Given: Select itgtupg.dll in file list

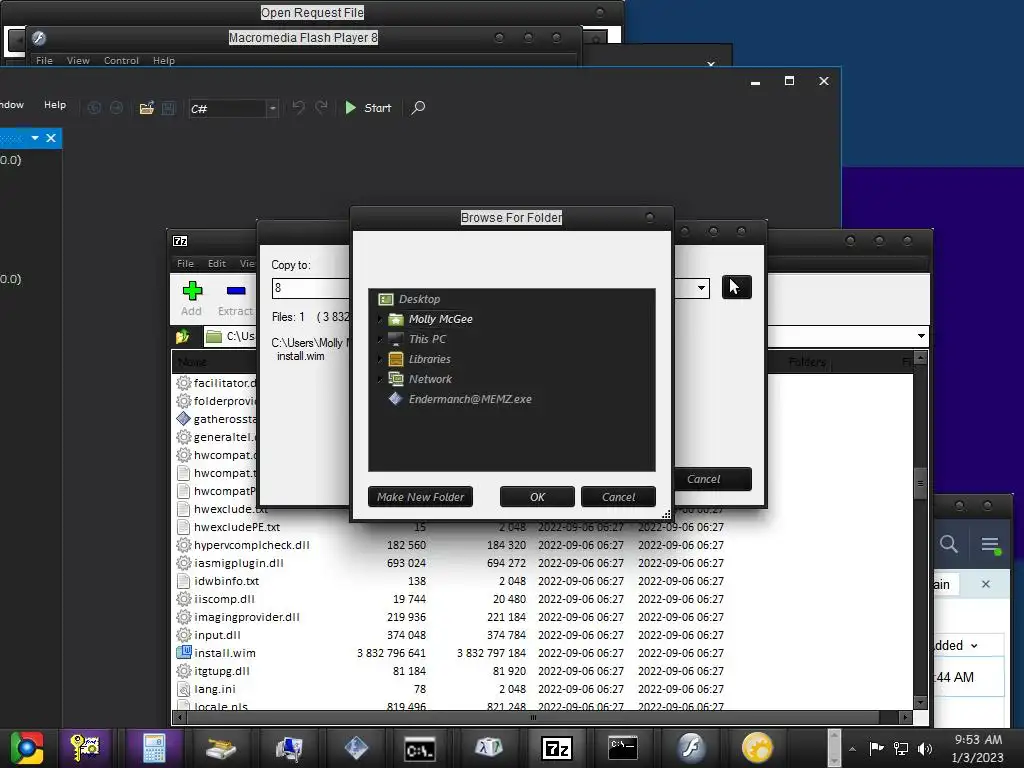Looking at the screenshot, I should coord(221,671).
